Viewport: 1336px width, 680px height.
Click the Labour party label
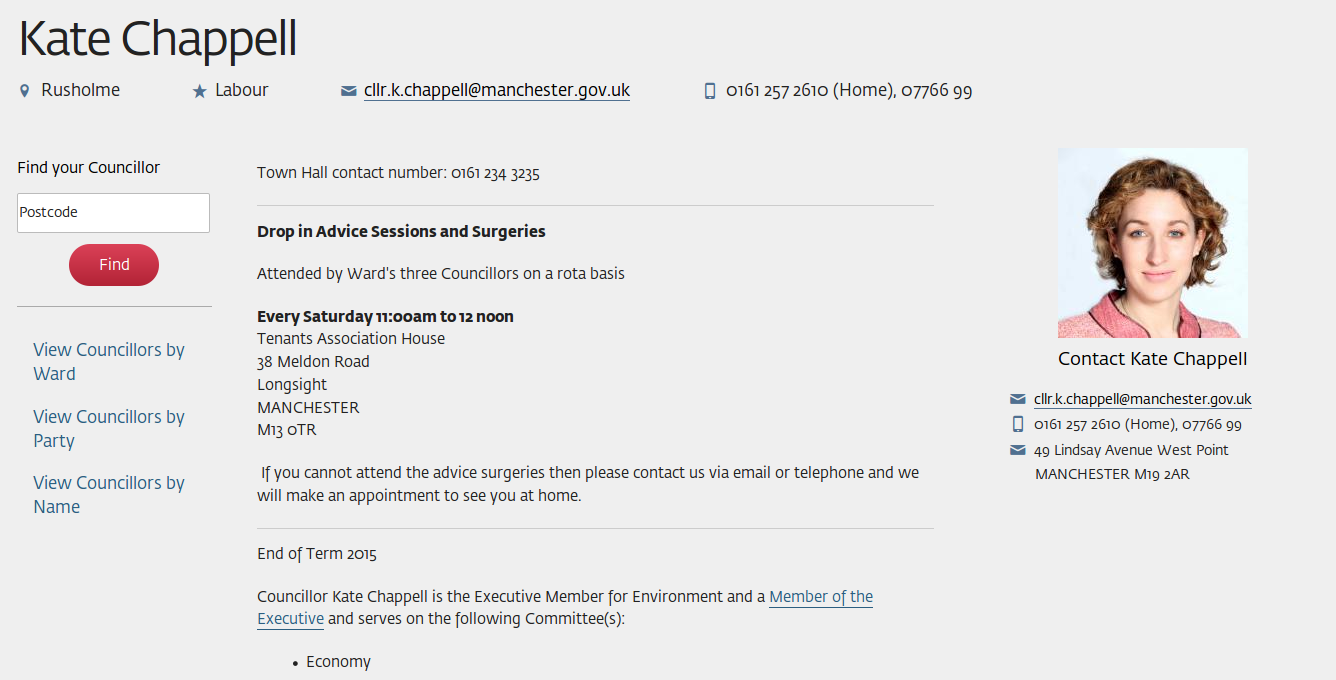242,90
